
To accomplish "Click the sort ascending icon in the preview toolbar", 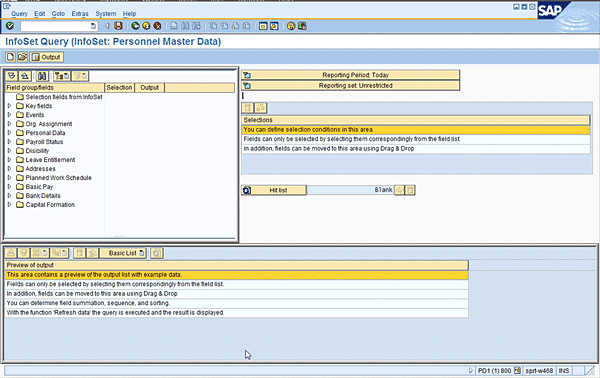I will click(x=11, y=253).
